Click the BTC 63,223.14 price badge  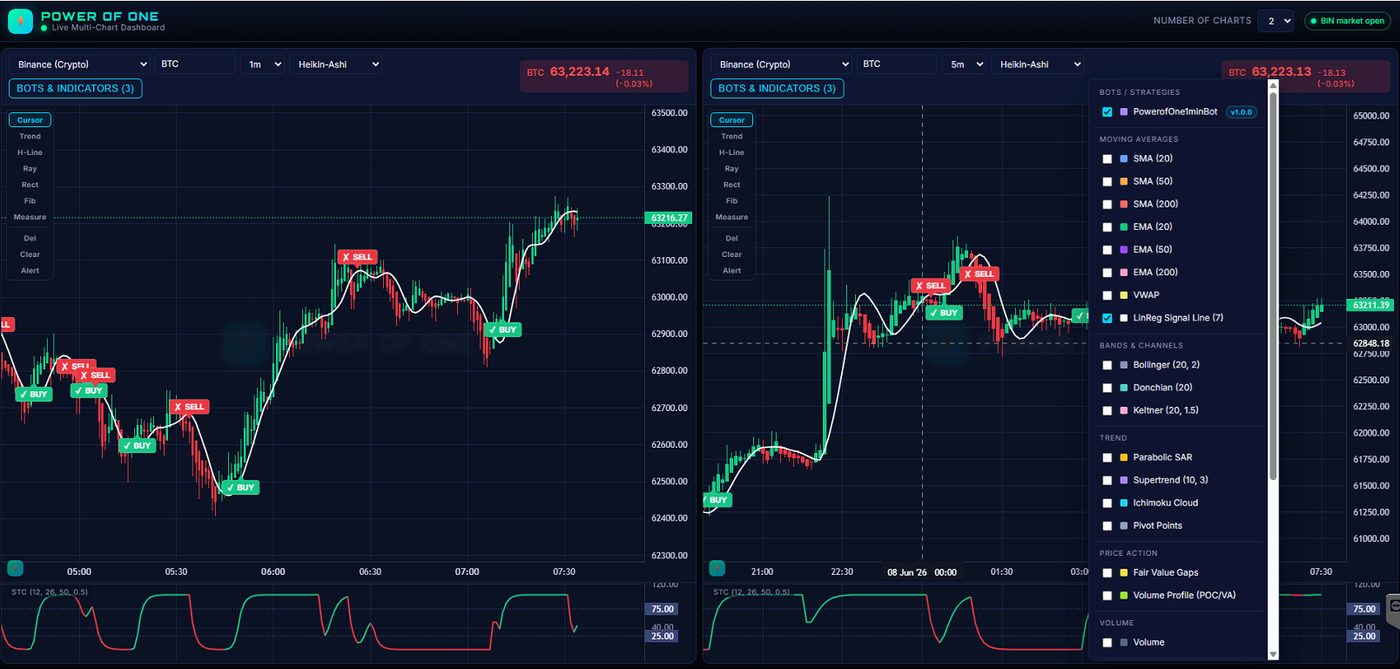(x=604, y=76)
